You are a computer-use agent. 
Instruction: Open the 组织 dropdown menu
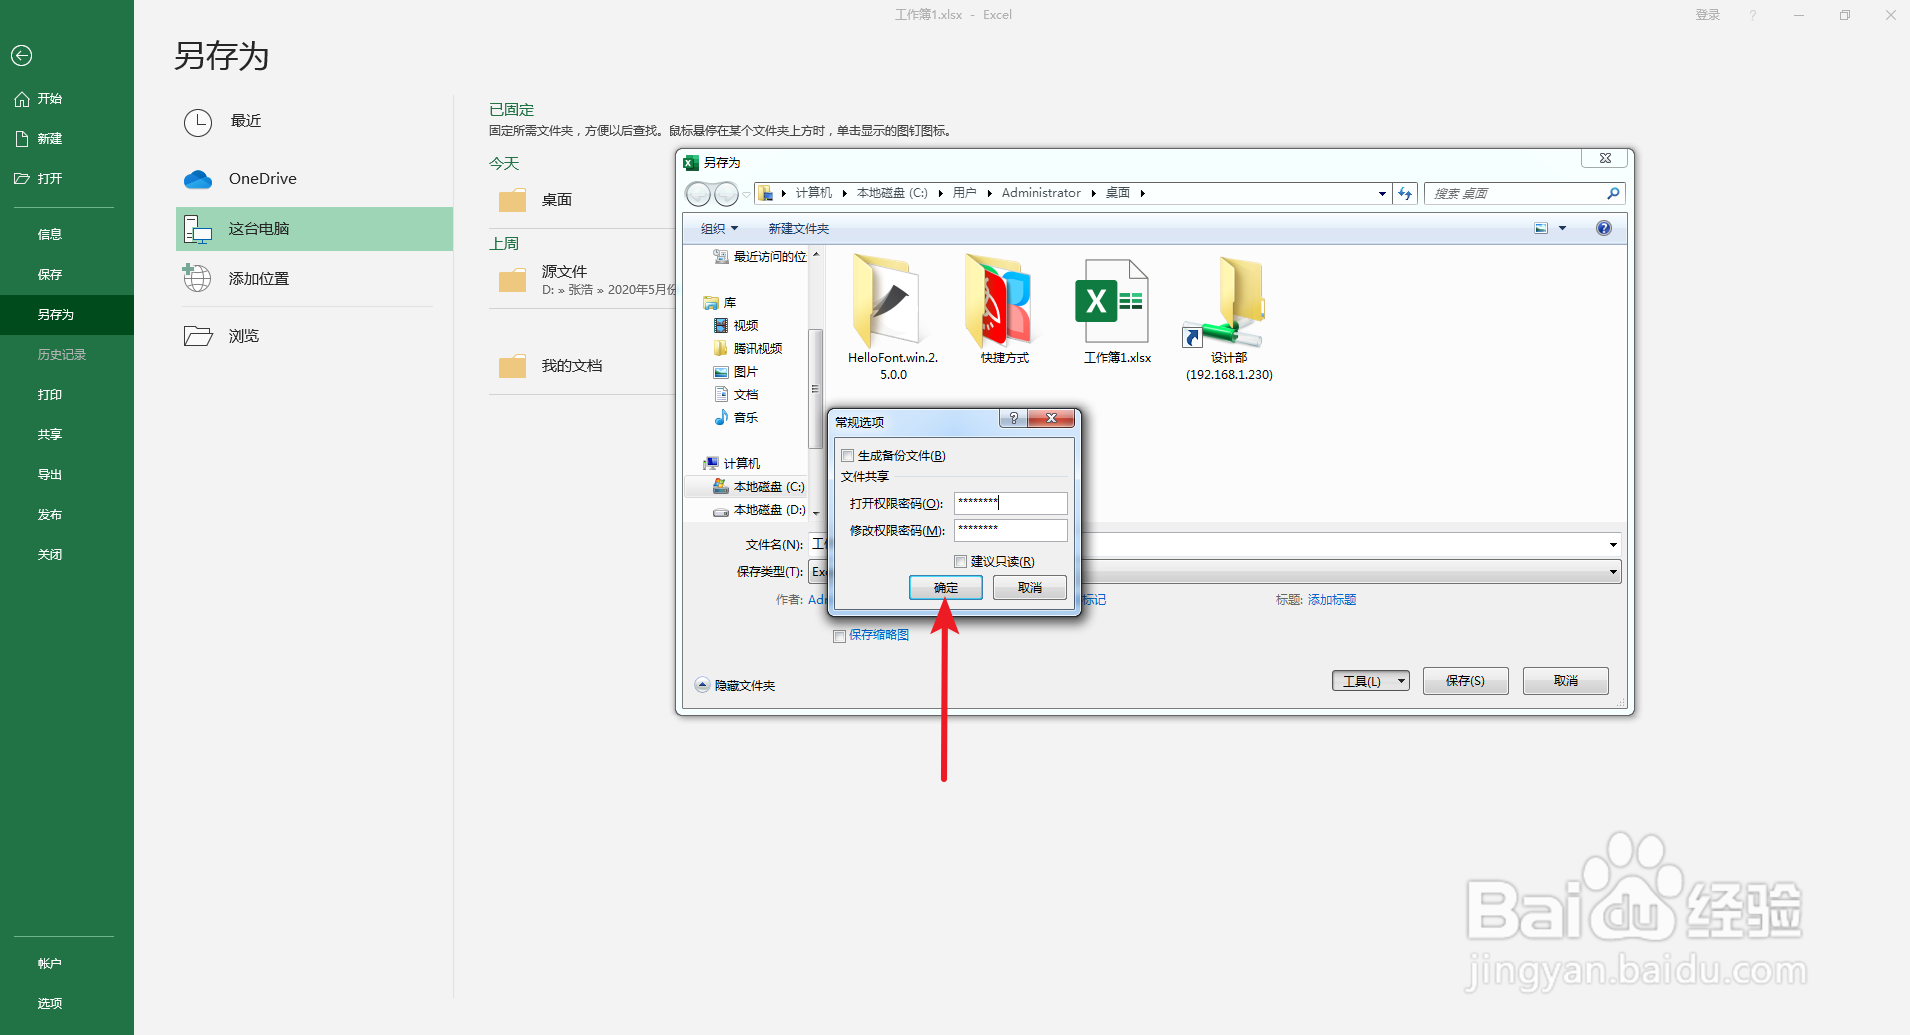[719, 229]
